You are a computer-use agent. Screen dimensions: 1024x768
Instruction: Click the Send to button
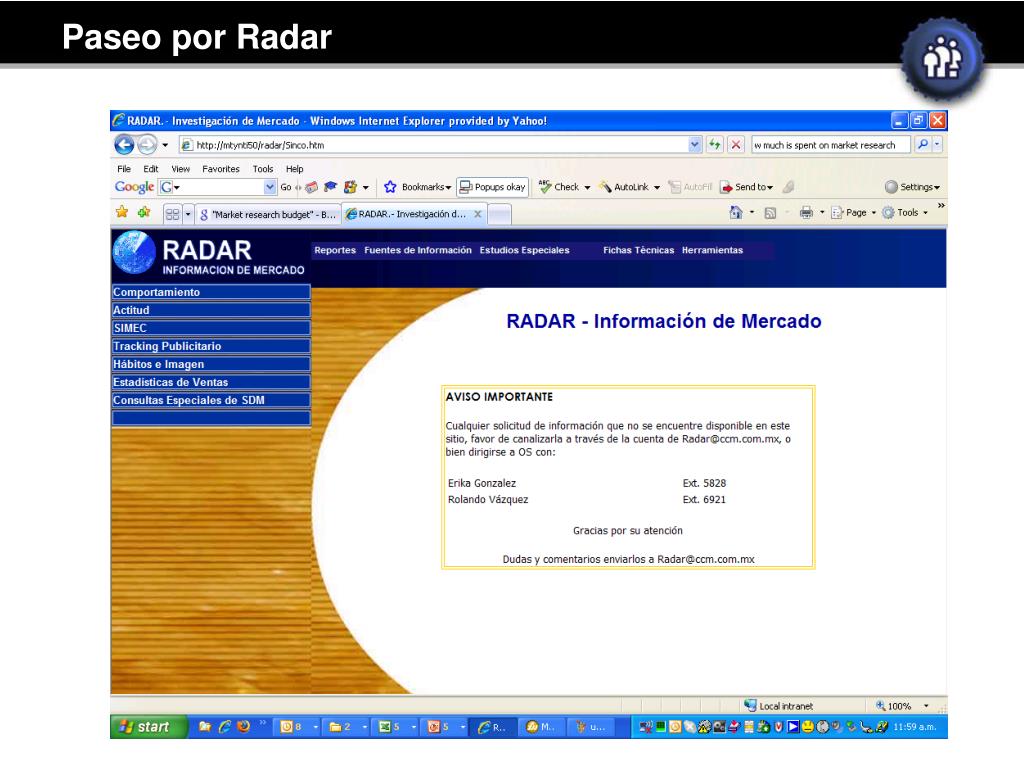pos(746,187)
